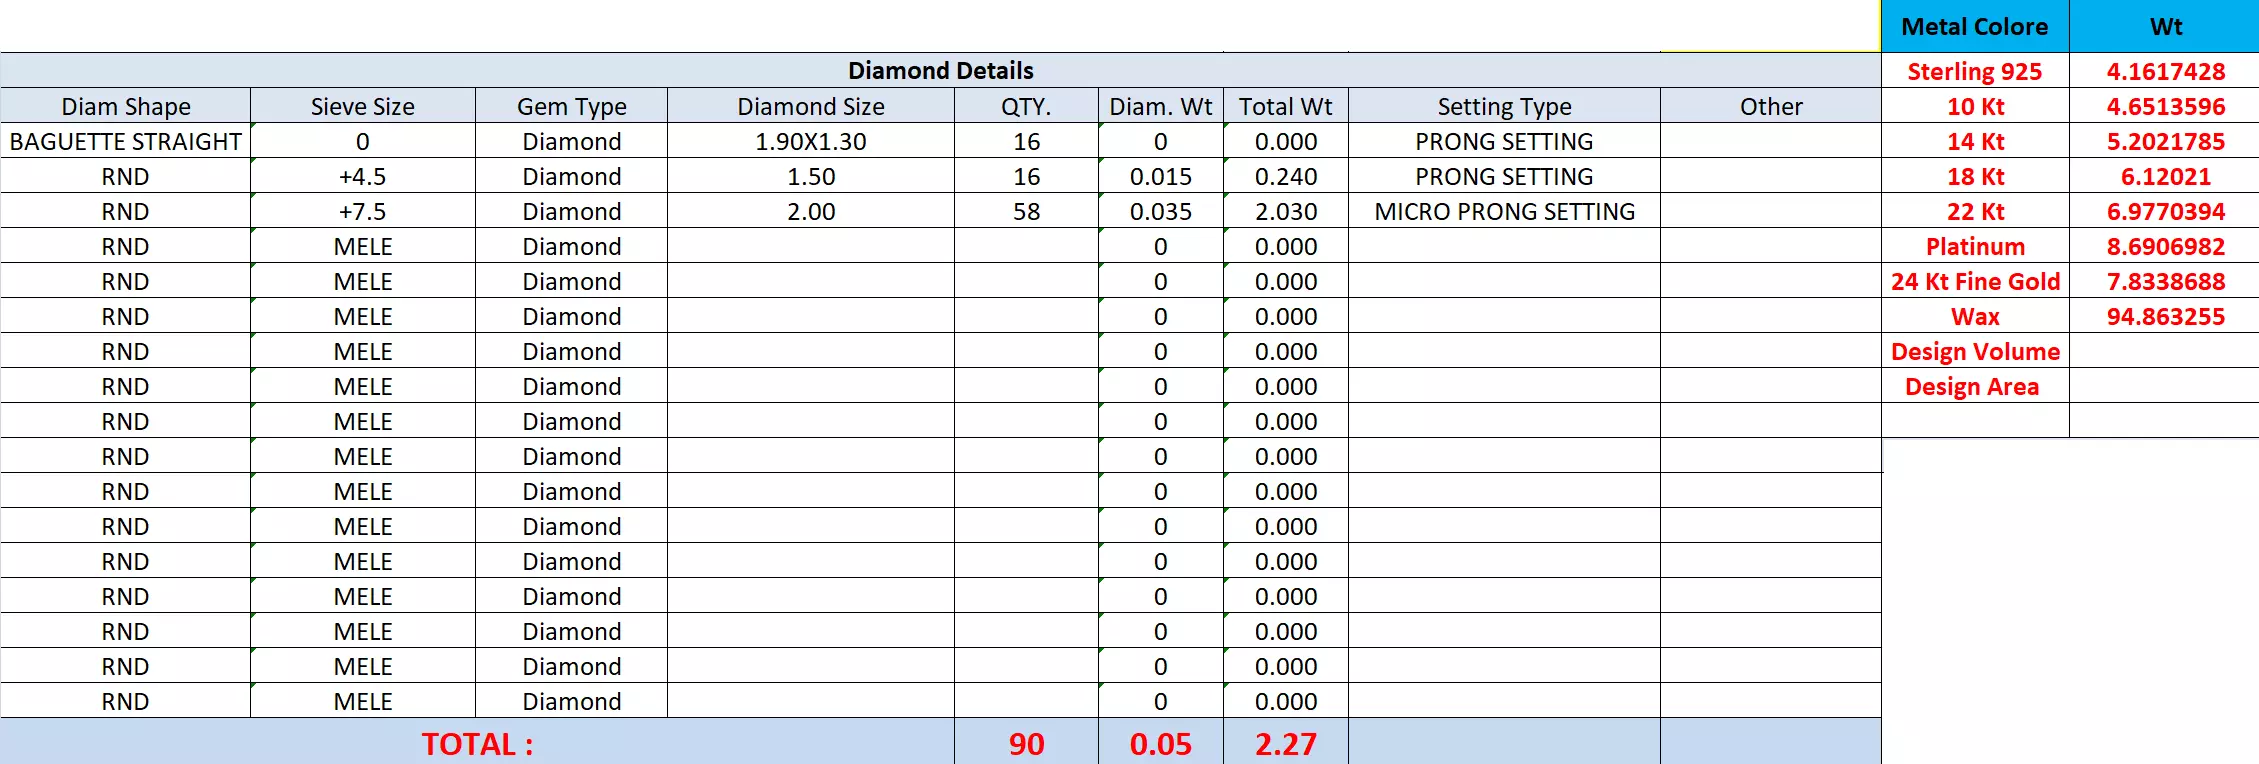The width and height of the screenshot is (2259, 764).
Task: Select the quantity cell showing 58
Action: coord(1026,211)
